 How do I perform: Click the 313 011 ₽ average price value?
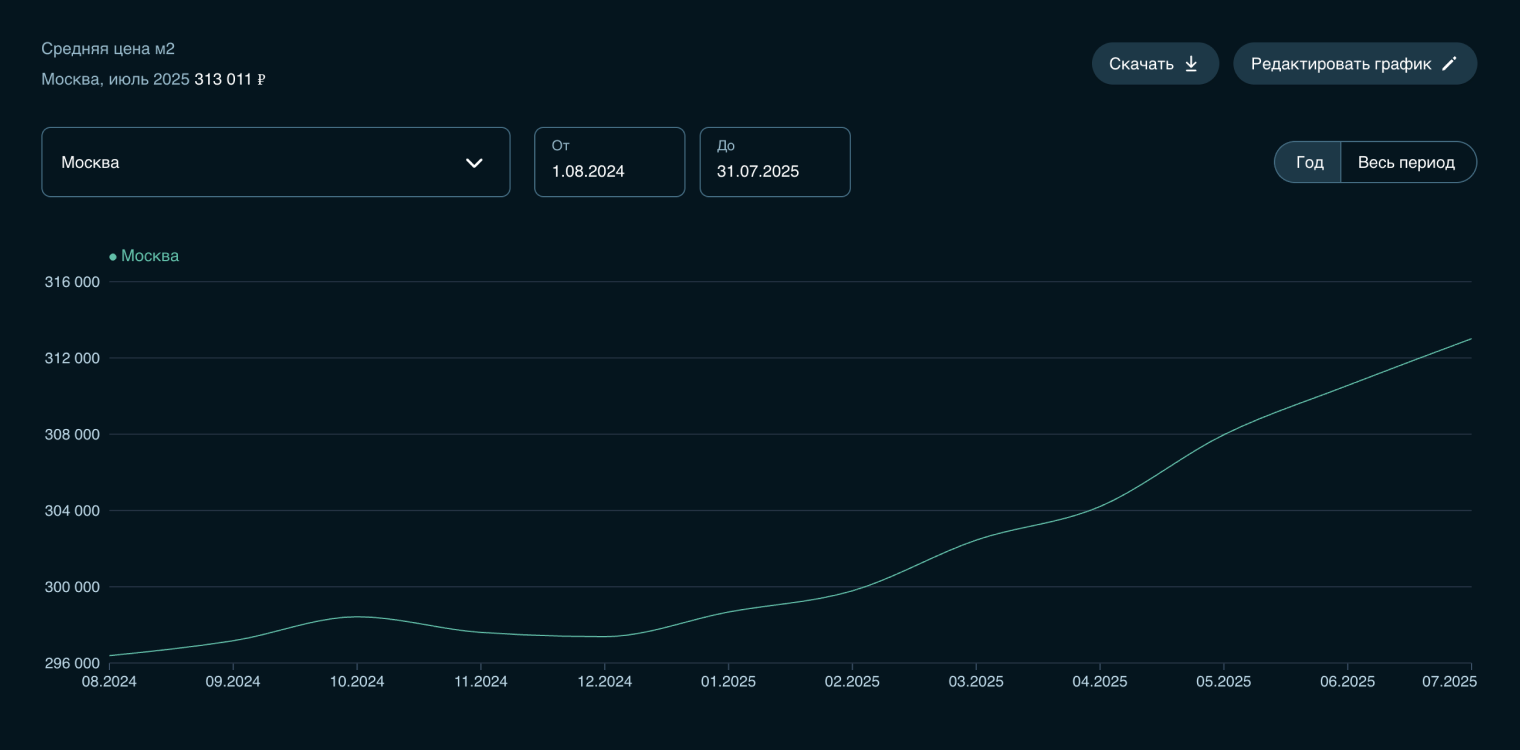[229, 80]
